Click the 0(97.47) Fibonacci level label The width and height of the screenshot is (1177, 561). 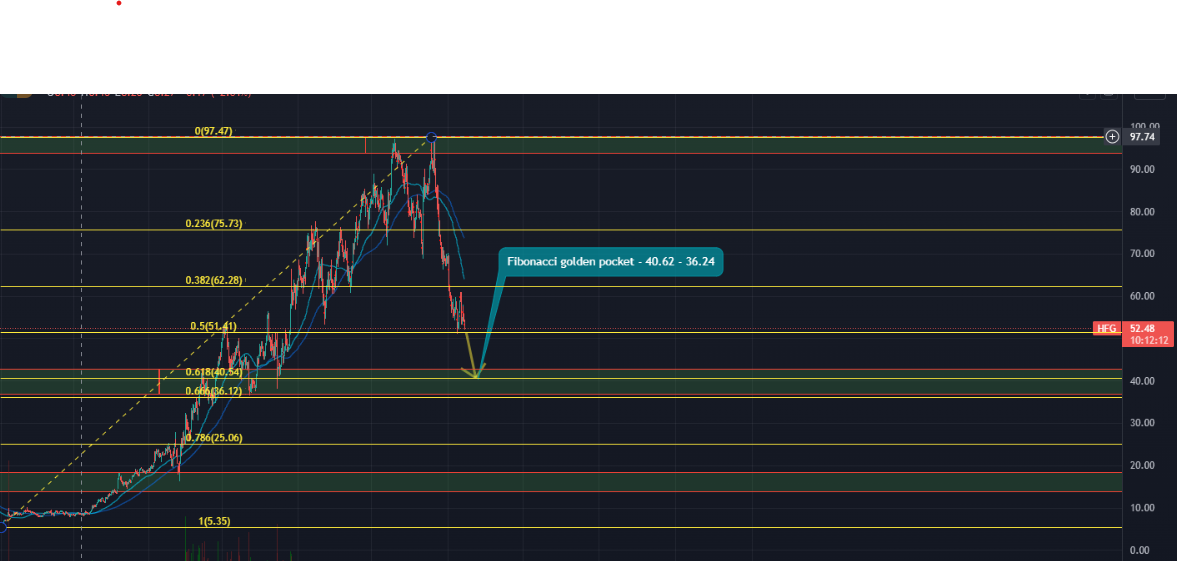[x=213, y=131]
